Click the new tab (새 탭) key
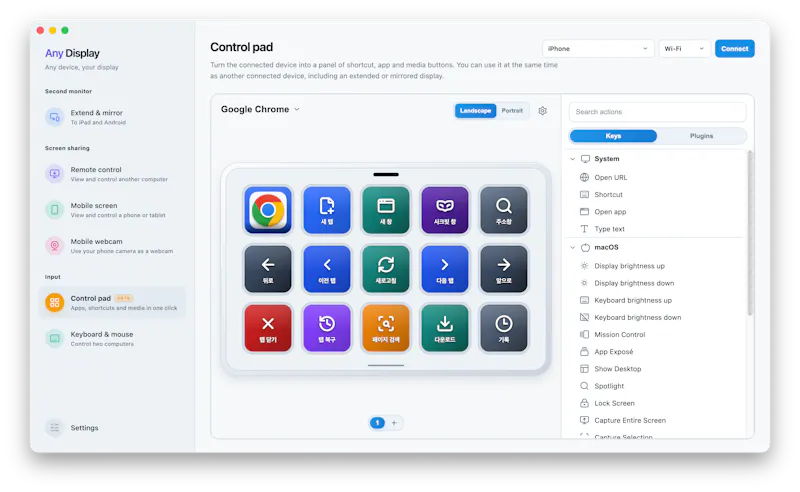This screenshot has height=492, width=800. click(327, 210)
